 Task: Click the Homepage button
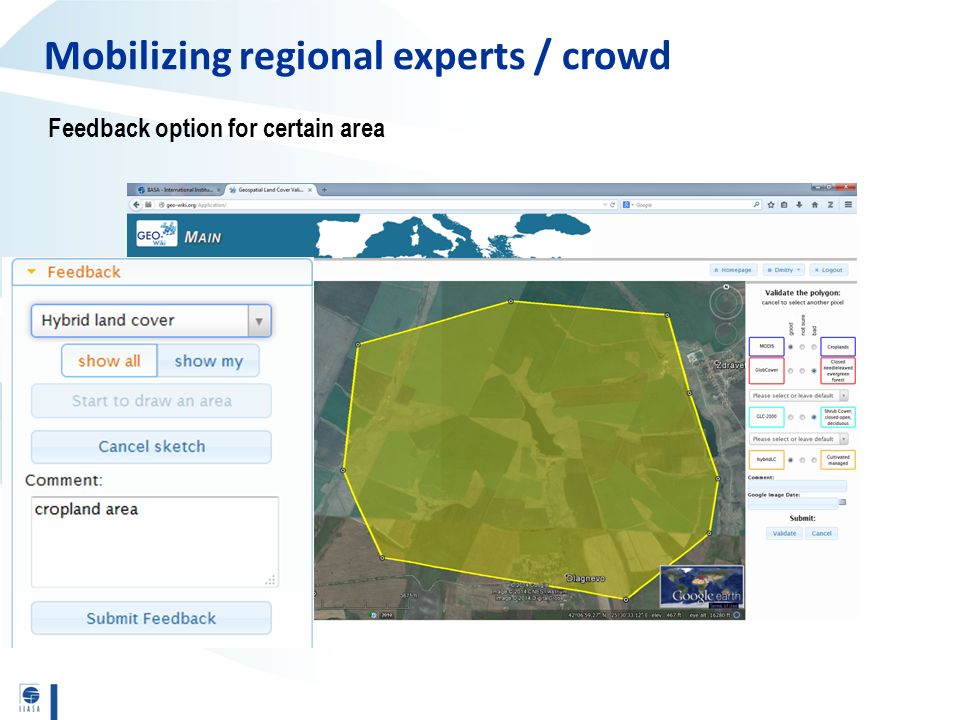(x=733, y=270)
